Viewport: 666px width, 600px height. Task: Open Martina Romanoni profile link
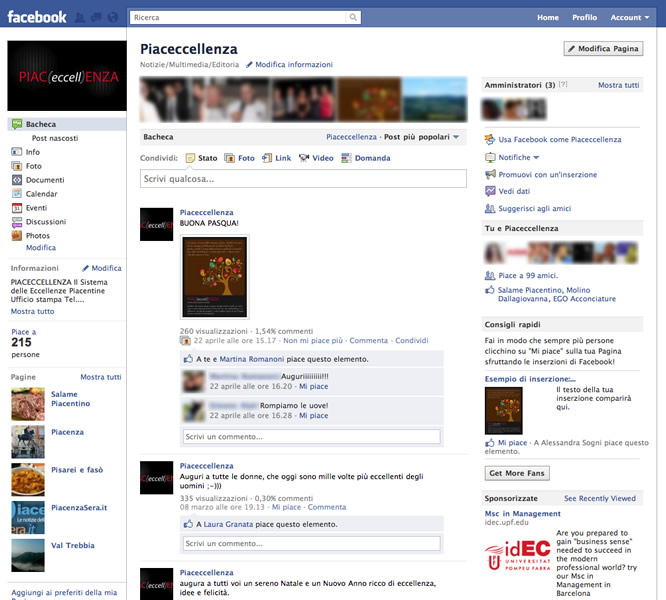[x=251, y=359]
